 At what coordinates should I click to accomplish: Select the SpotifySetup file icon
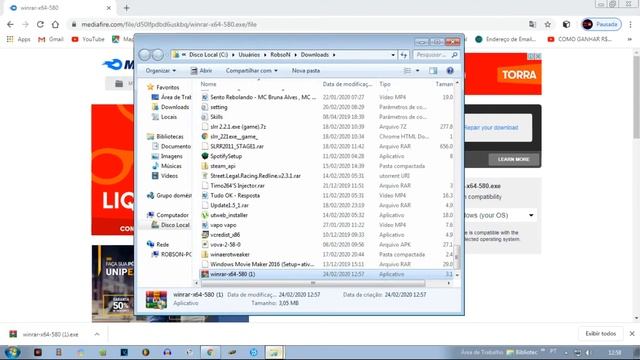pos(205,156)
